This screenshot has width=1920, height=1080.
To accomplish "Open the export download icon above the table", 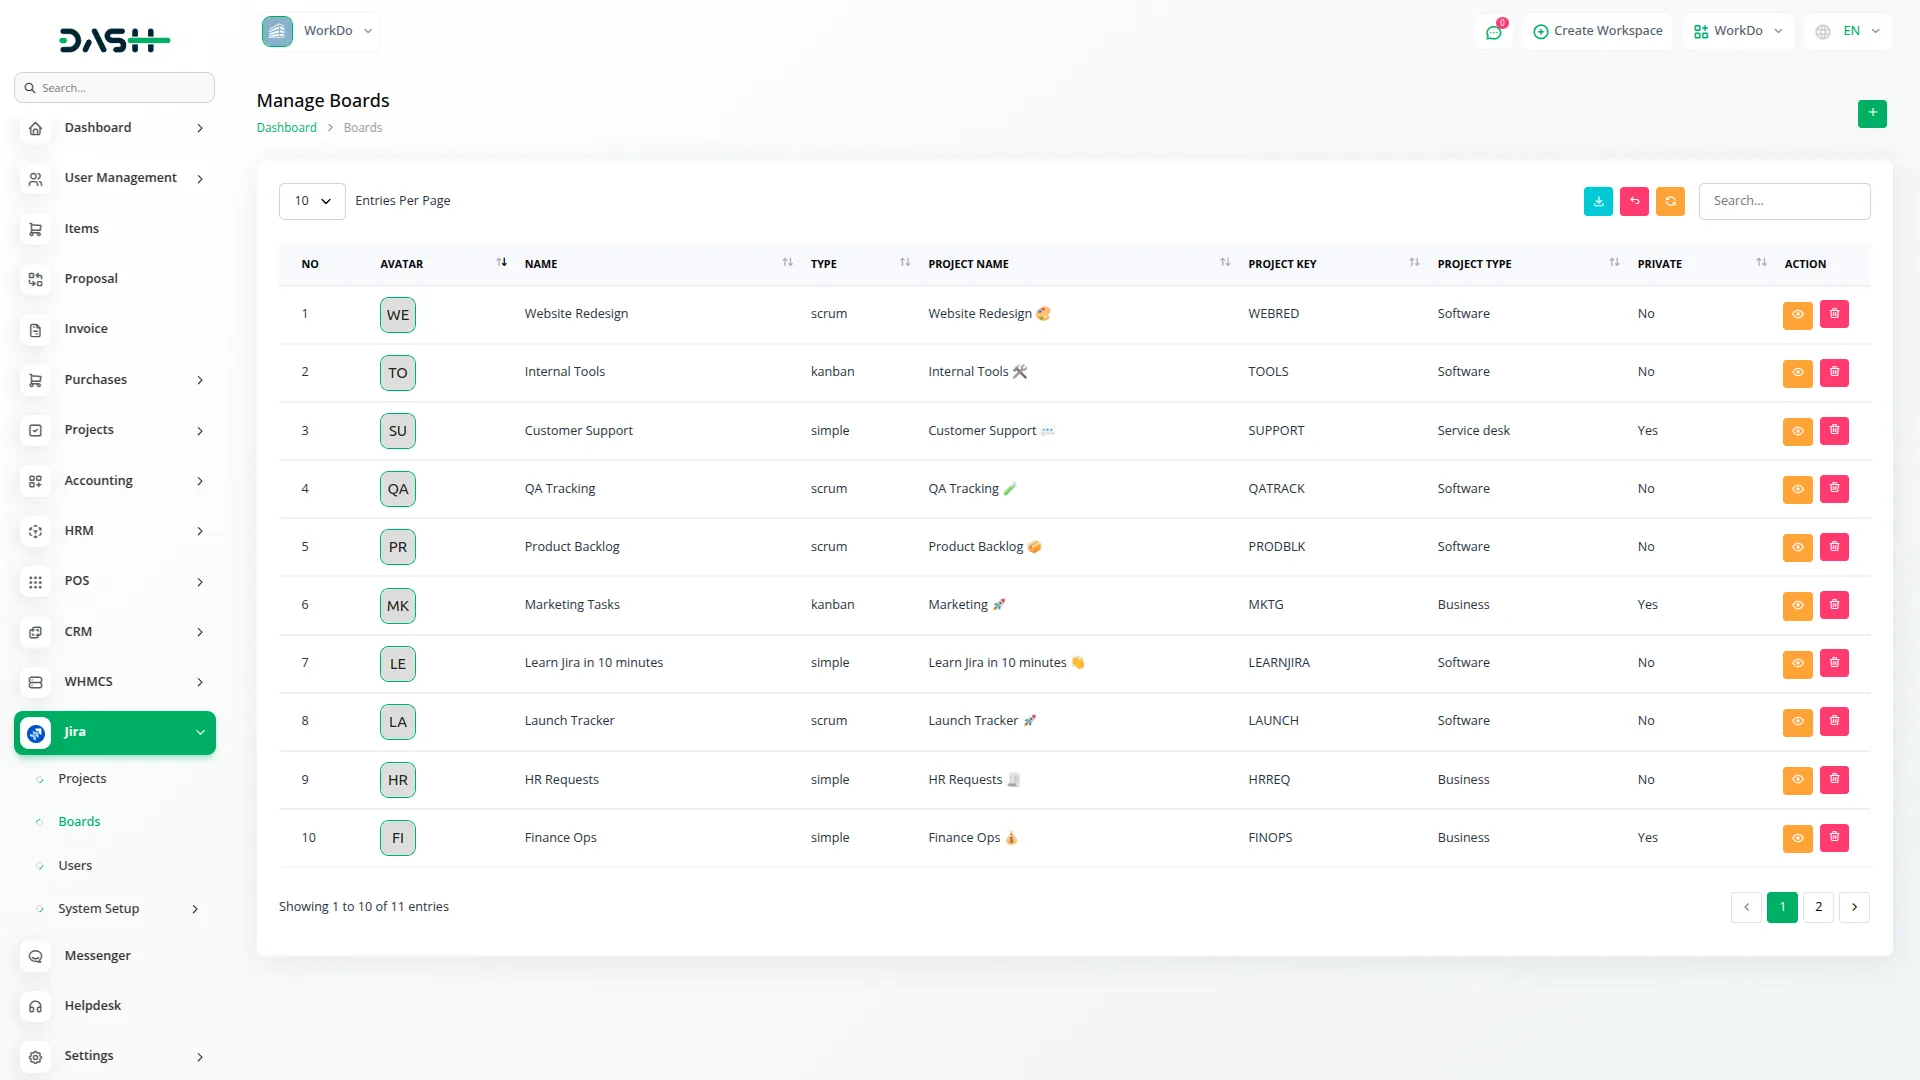I will coord(1598,201).
